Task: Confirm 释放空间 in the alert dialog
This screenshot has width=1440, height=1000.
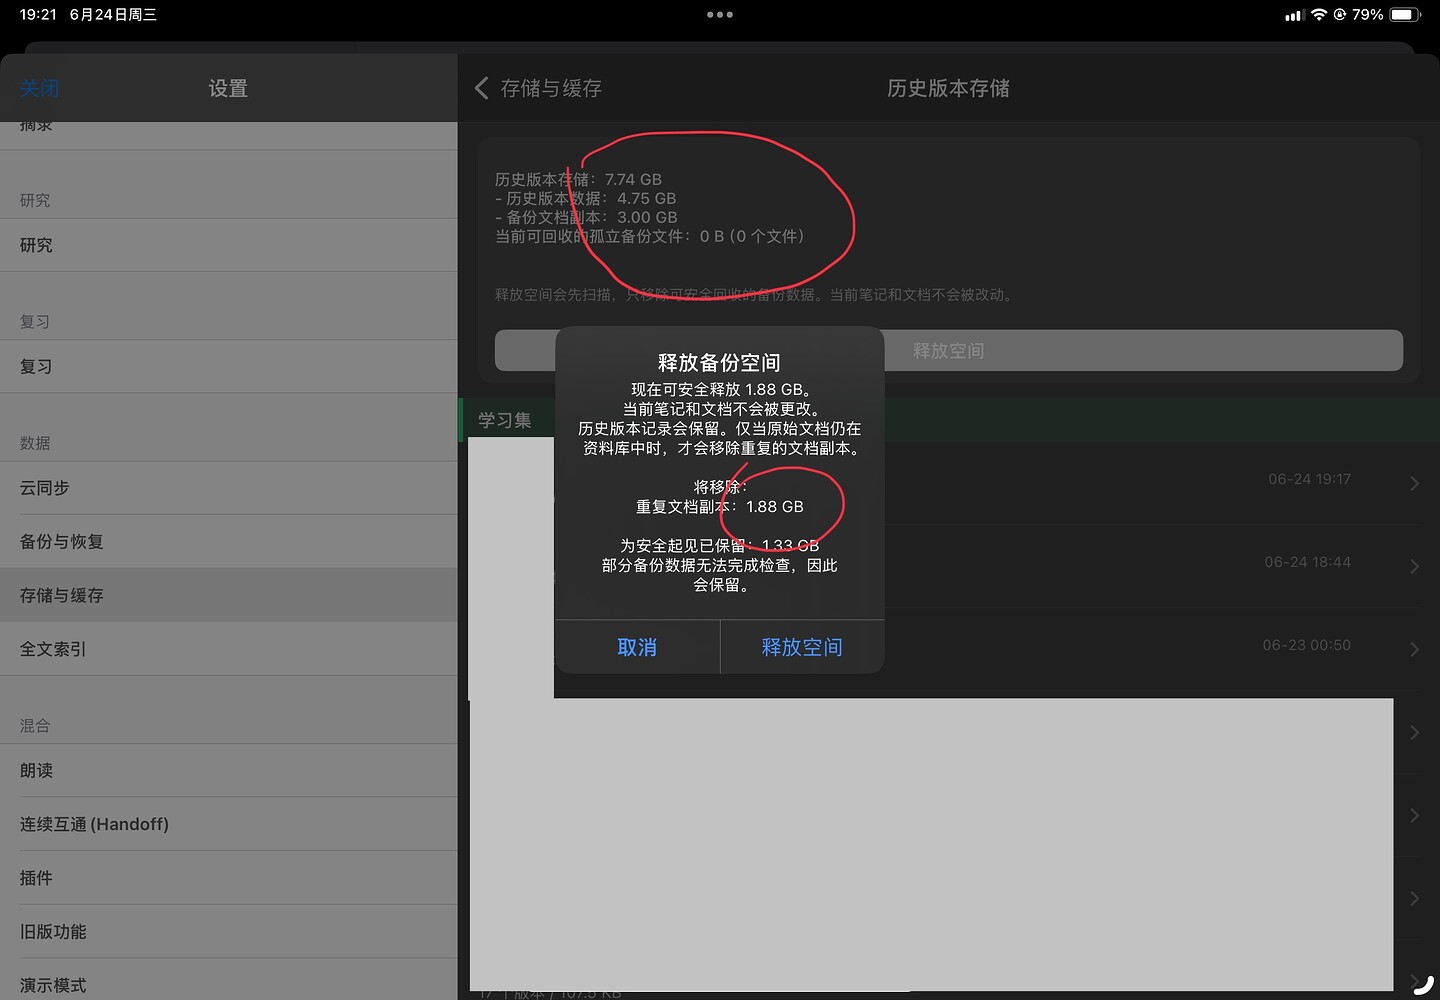Action: click(802, 647)
